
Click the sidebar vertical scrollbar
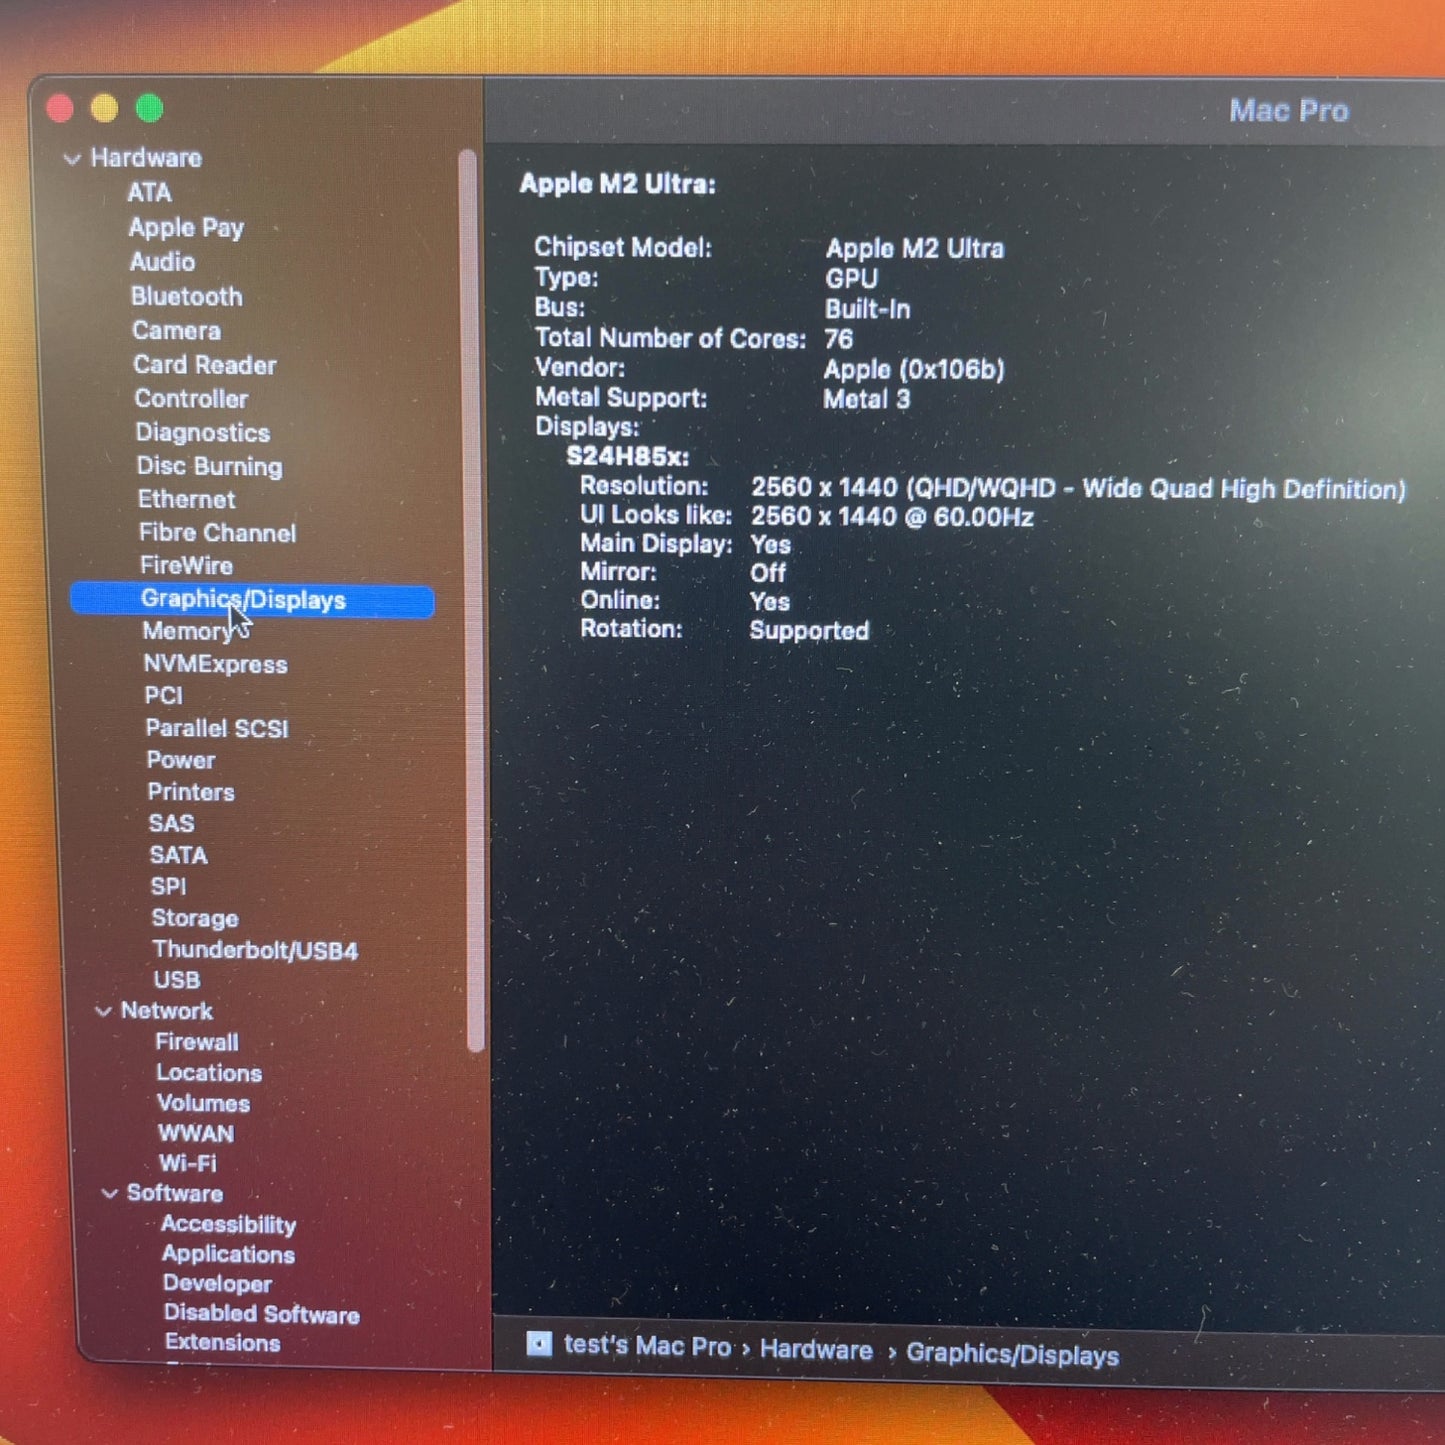click(469, 600)
